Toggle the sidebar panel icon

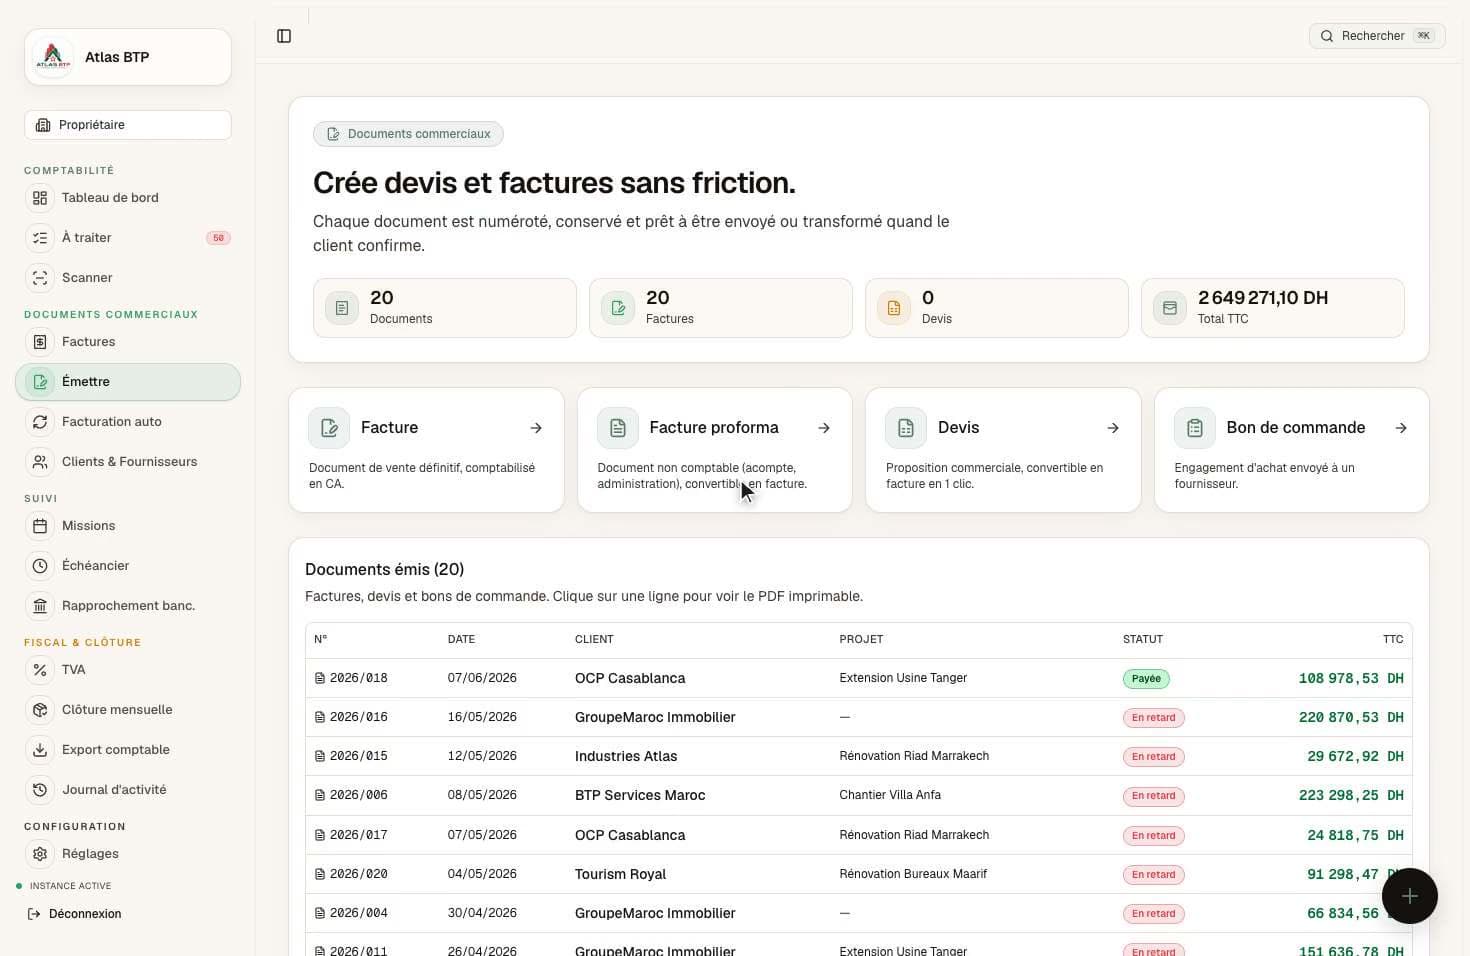[284, 36]
